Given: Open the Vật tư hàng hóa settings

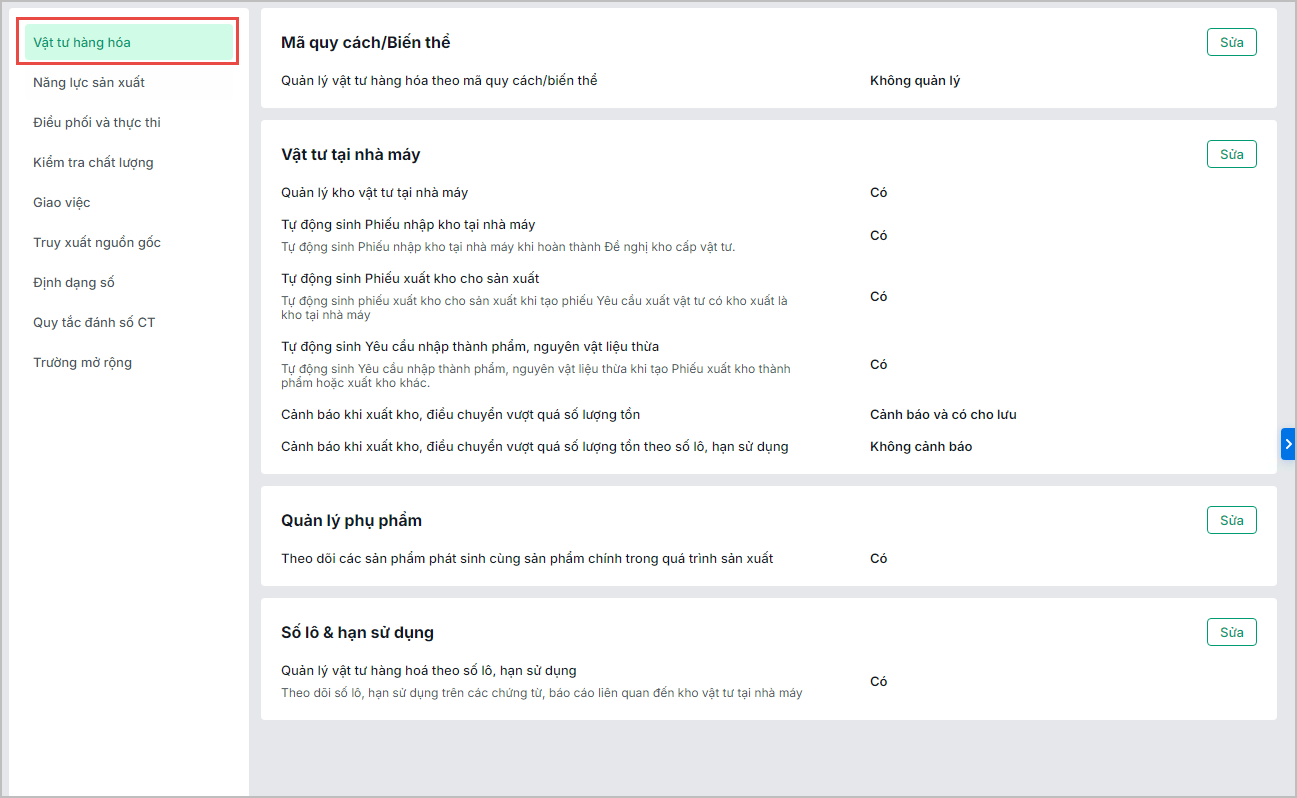Looking at the screenshot, I should coord(82,42).
